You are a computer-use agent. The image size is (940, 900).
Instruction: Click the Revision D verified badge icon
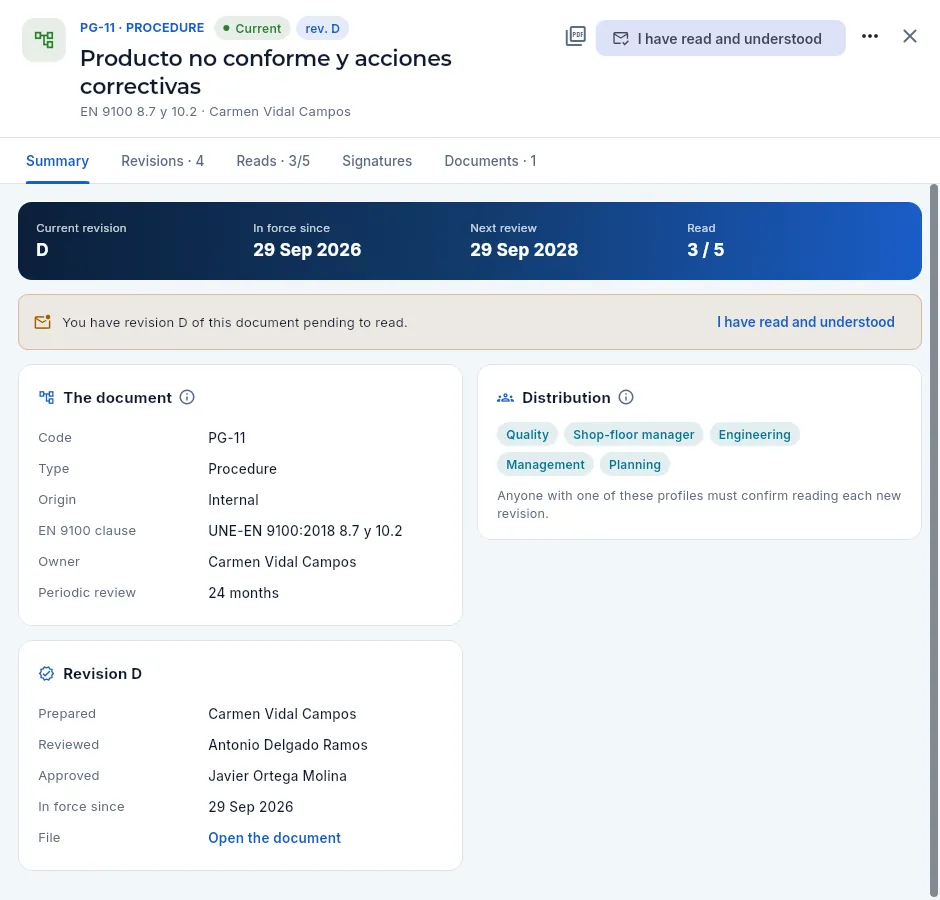[46, 673]
